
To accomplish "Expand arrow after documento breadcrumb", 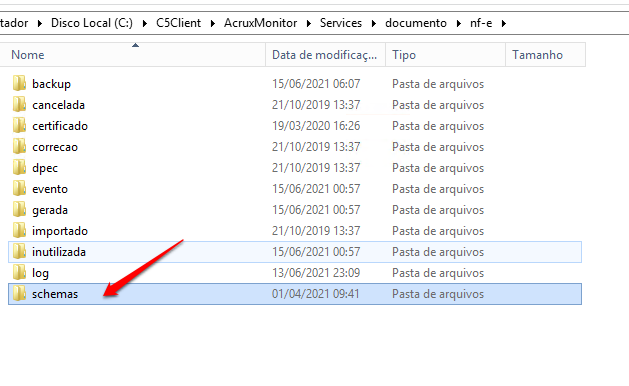I will tap(458, 23).
